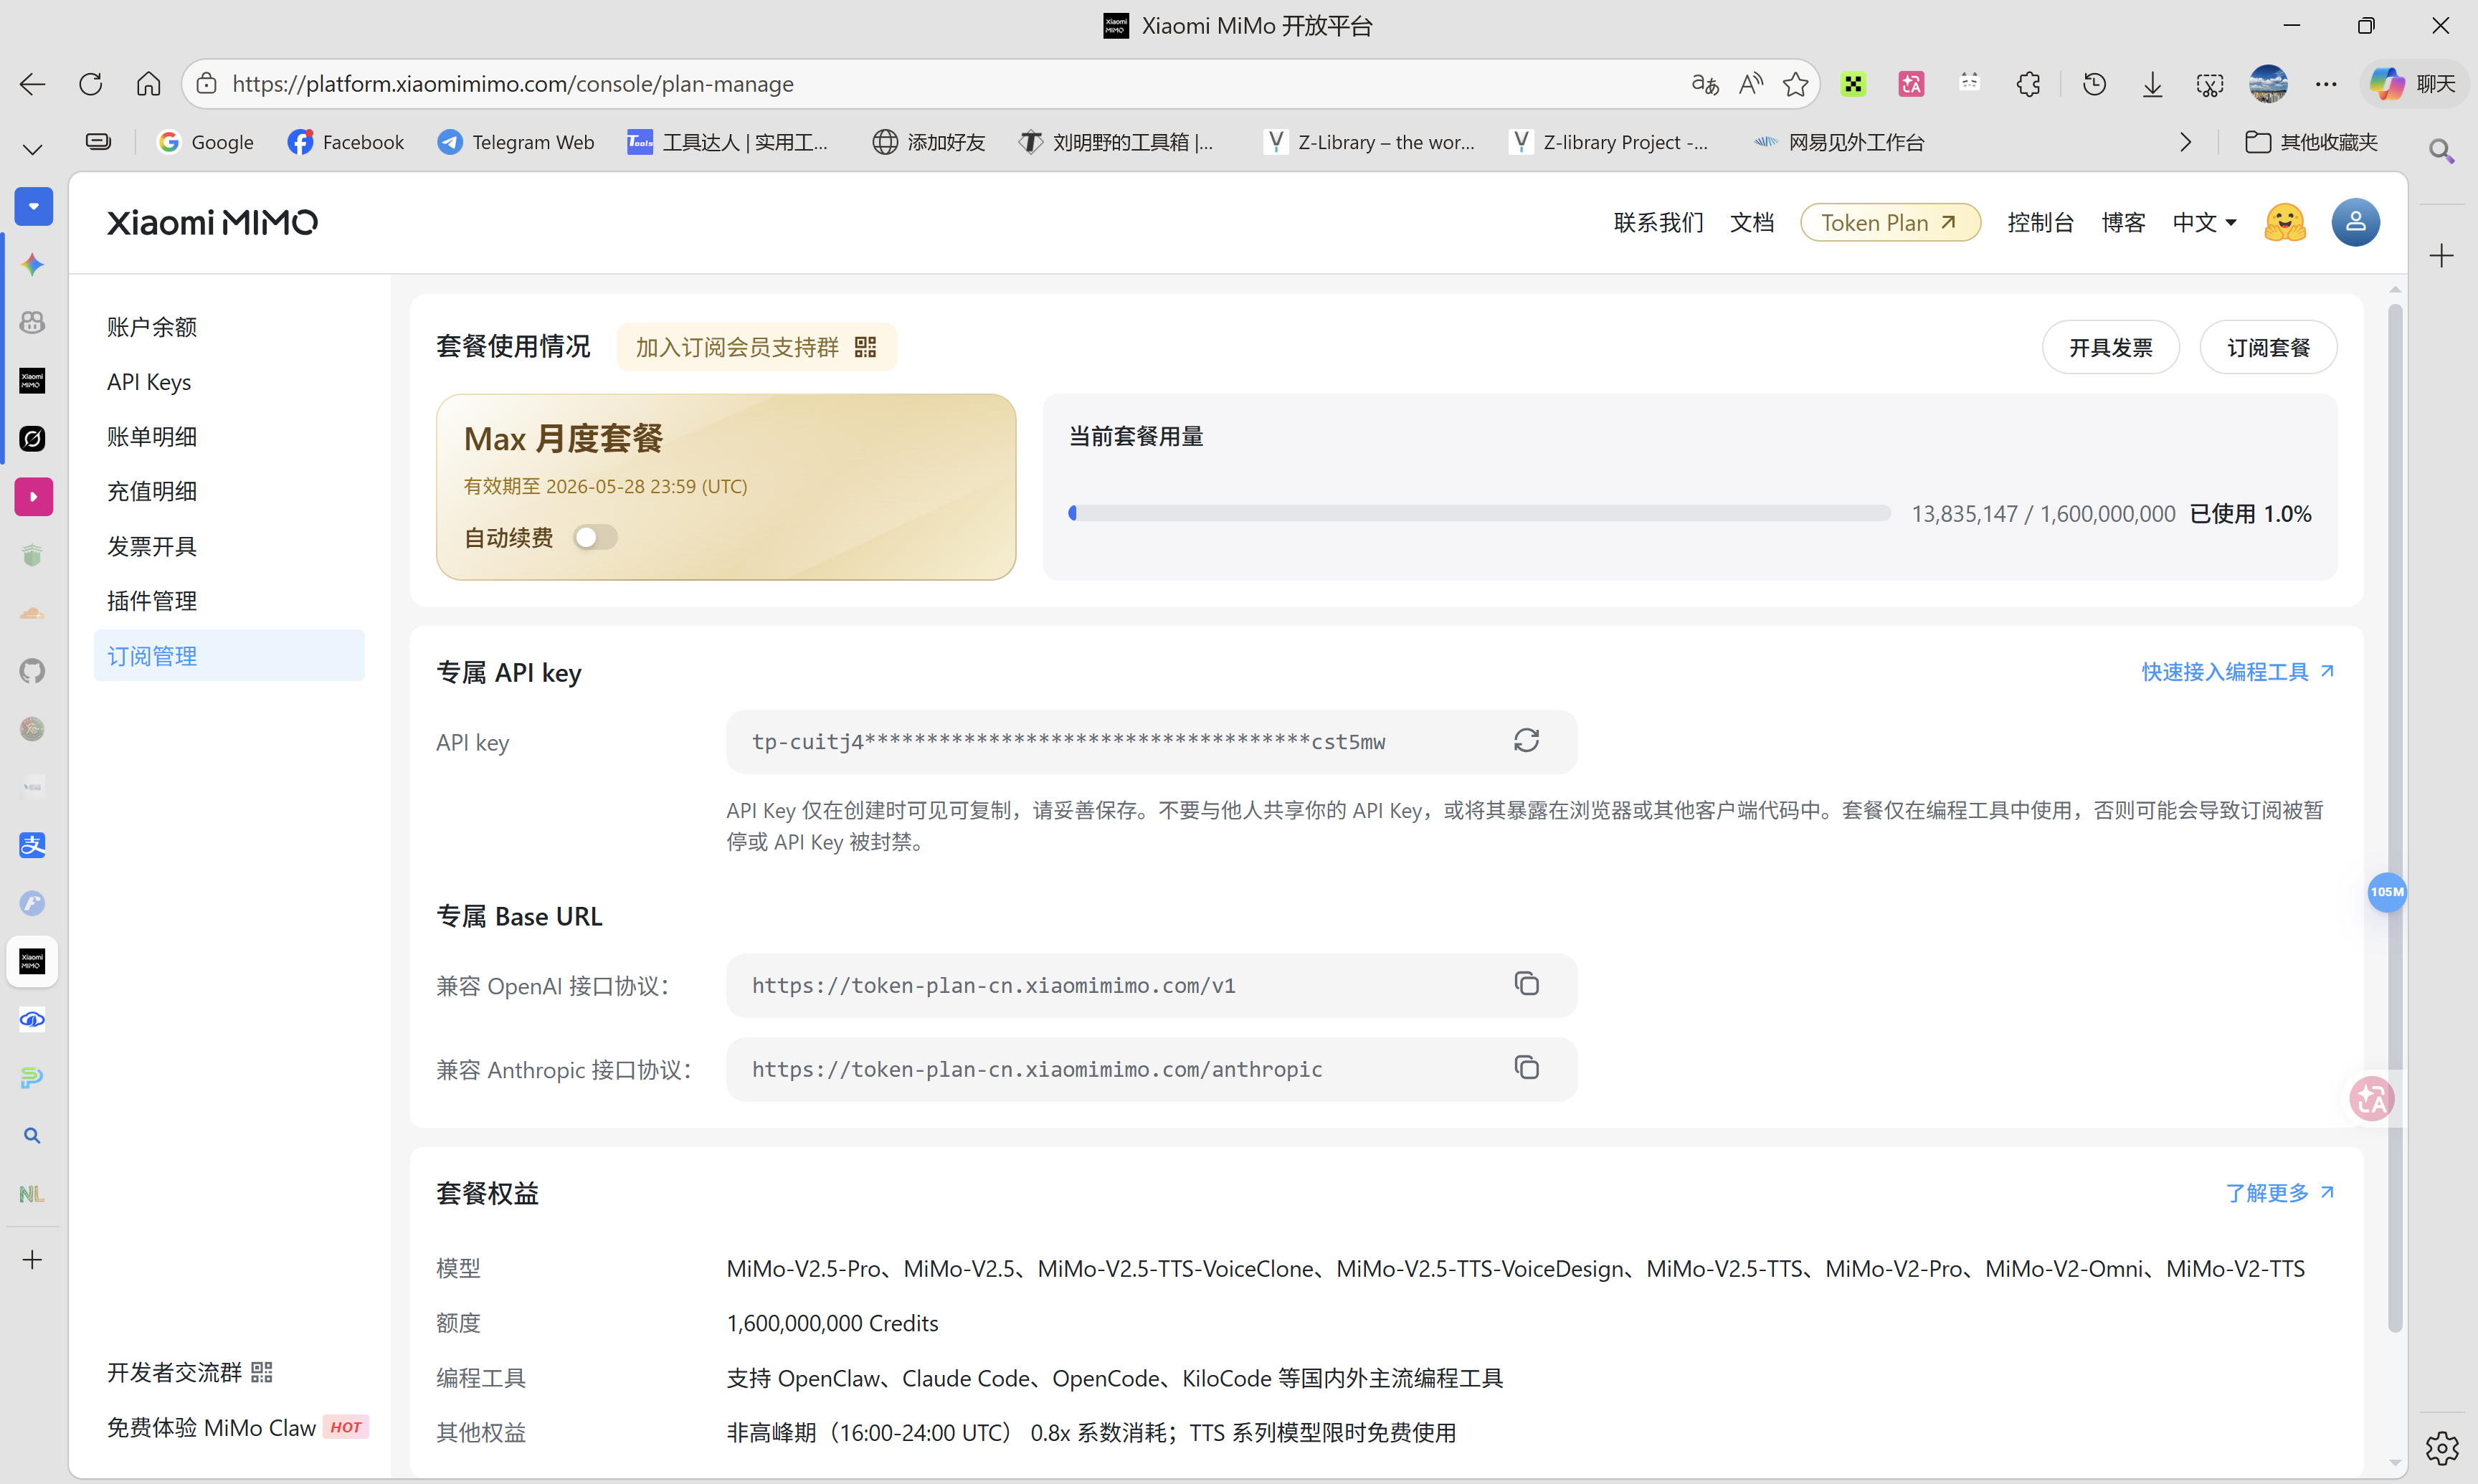2478x1484 pixels.
Task: Select 订阅管理 in the sidebar
Action: (x=230, y=656)
